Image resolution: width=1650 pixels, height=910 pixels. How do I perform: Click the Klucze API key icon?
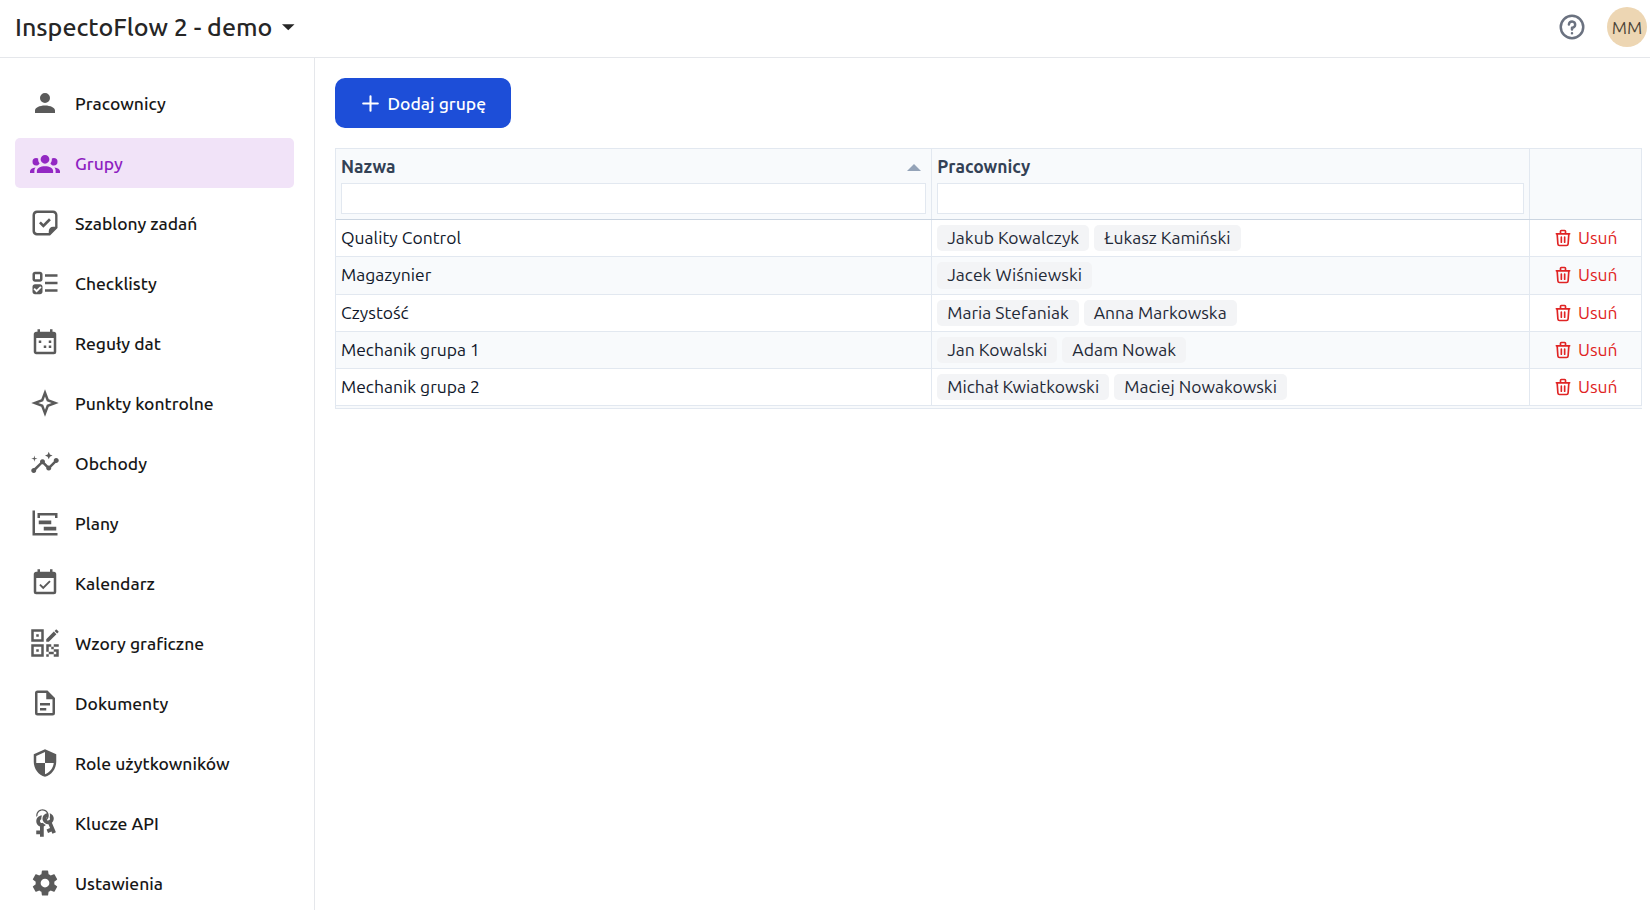click(x=45, y=824)
